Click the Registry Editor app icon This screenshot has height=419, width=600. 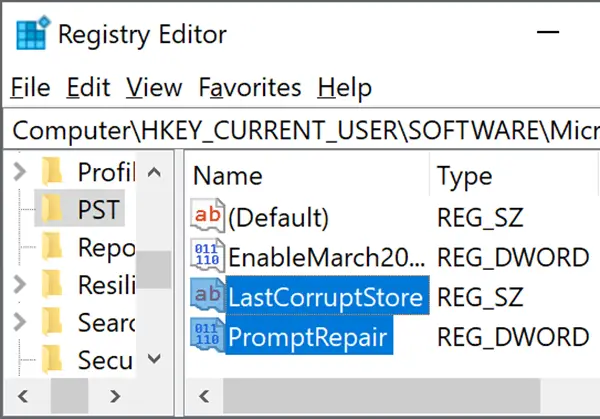click(x=33, y=33)
